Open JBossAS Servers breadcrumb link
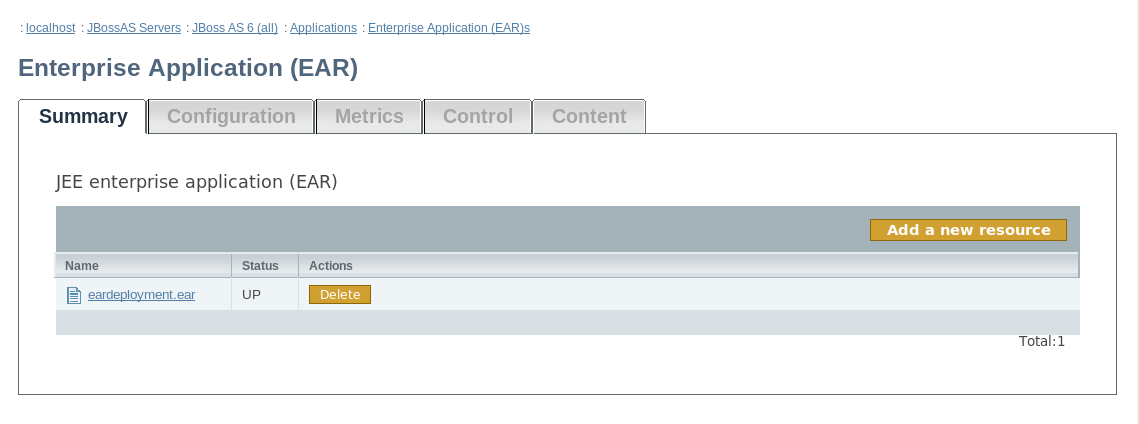The height and width of the screenshot is (424, 1139). [x=134, y=28]
